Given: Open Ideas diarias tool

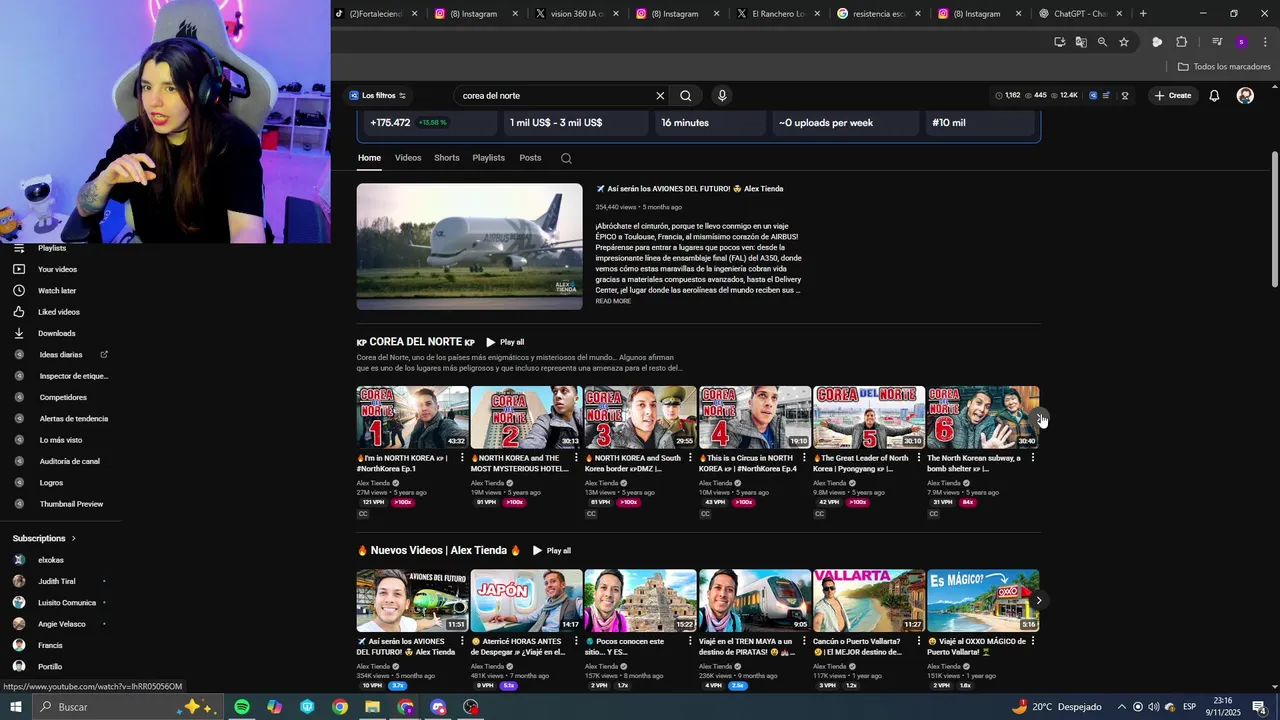Looking at the screenshot, I should pyautogui.click(x=60, y=355).
